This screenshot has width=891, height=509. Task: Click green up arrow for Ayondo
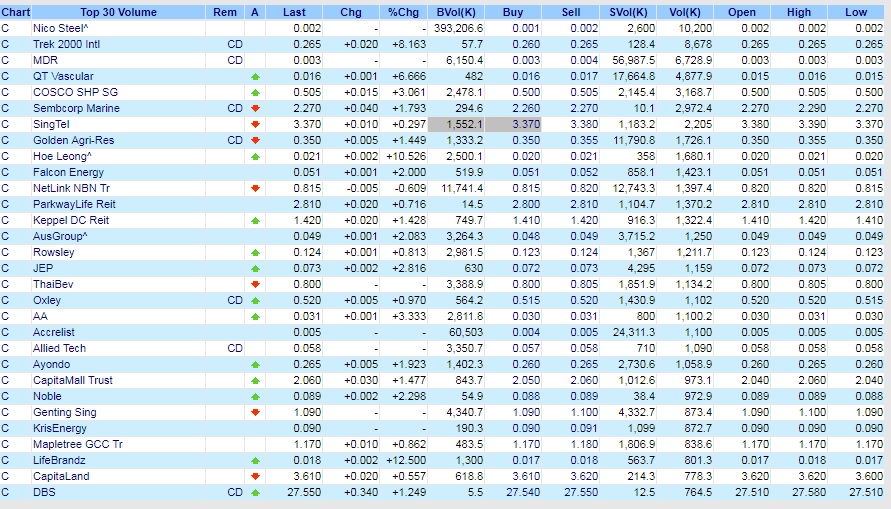[255, 365]
